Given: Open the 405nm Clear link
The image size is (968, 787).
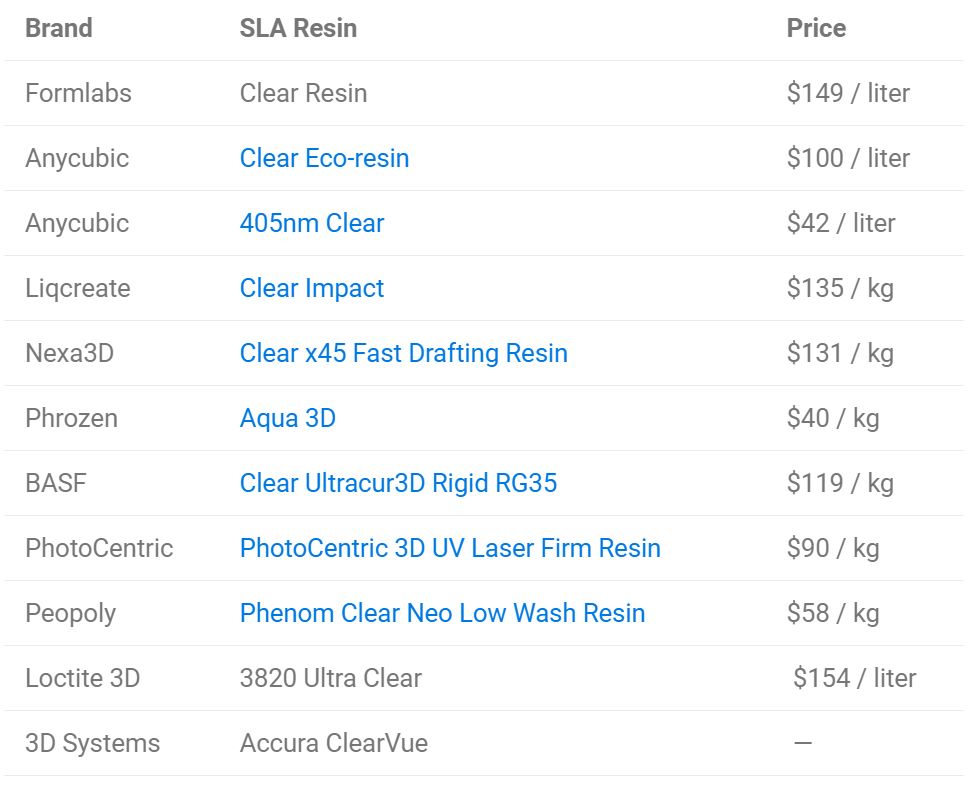Looking at the screenshot, I should point(312,223).
